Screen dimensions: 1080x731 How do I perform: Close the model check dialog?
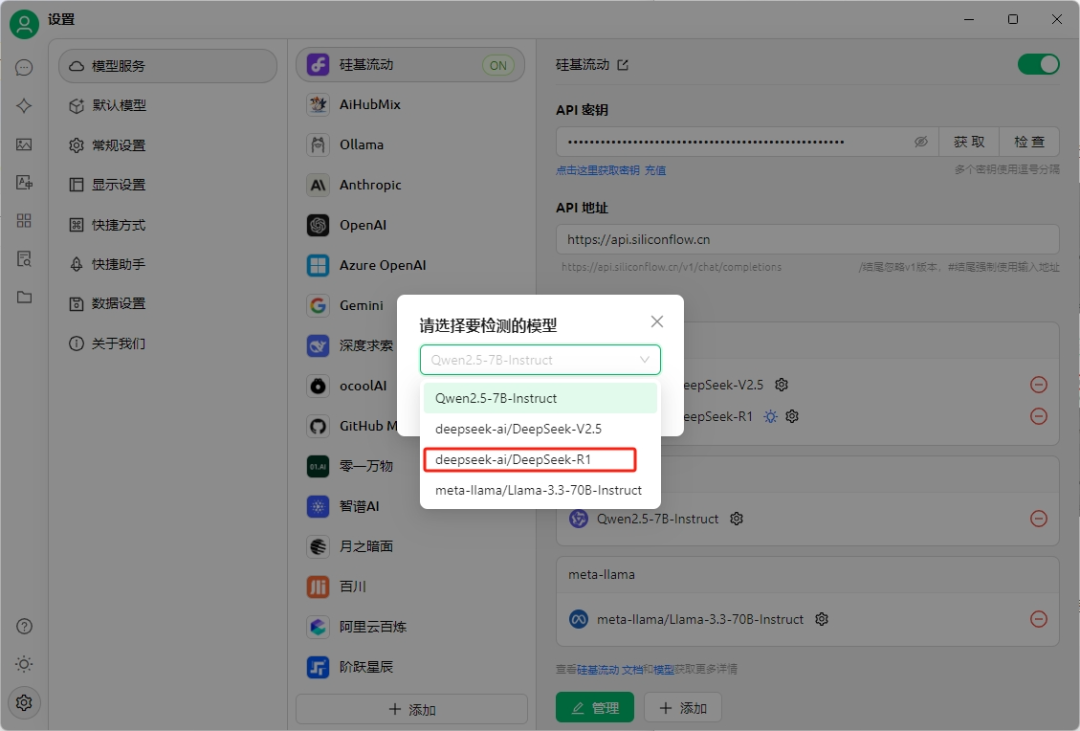pyautogui.click(x=657, y=322)
